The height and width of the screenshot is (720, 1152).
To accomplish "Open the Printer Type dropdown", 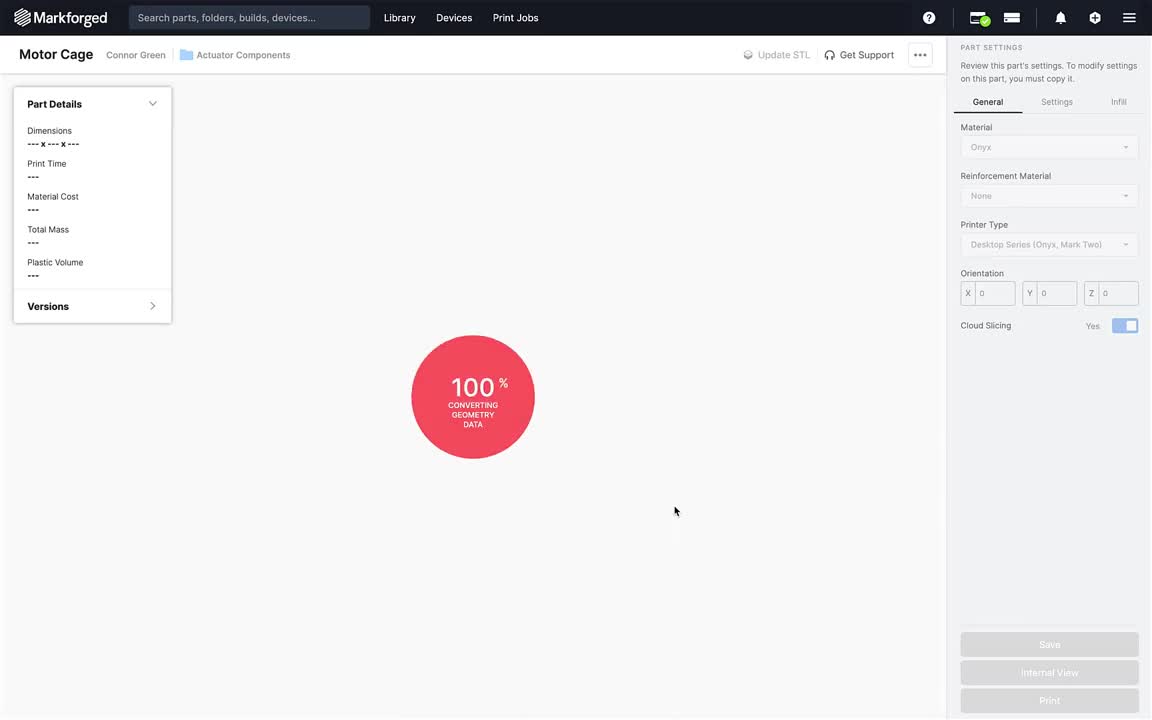I will pyautogui.click(x=1049, y=245).
